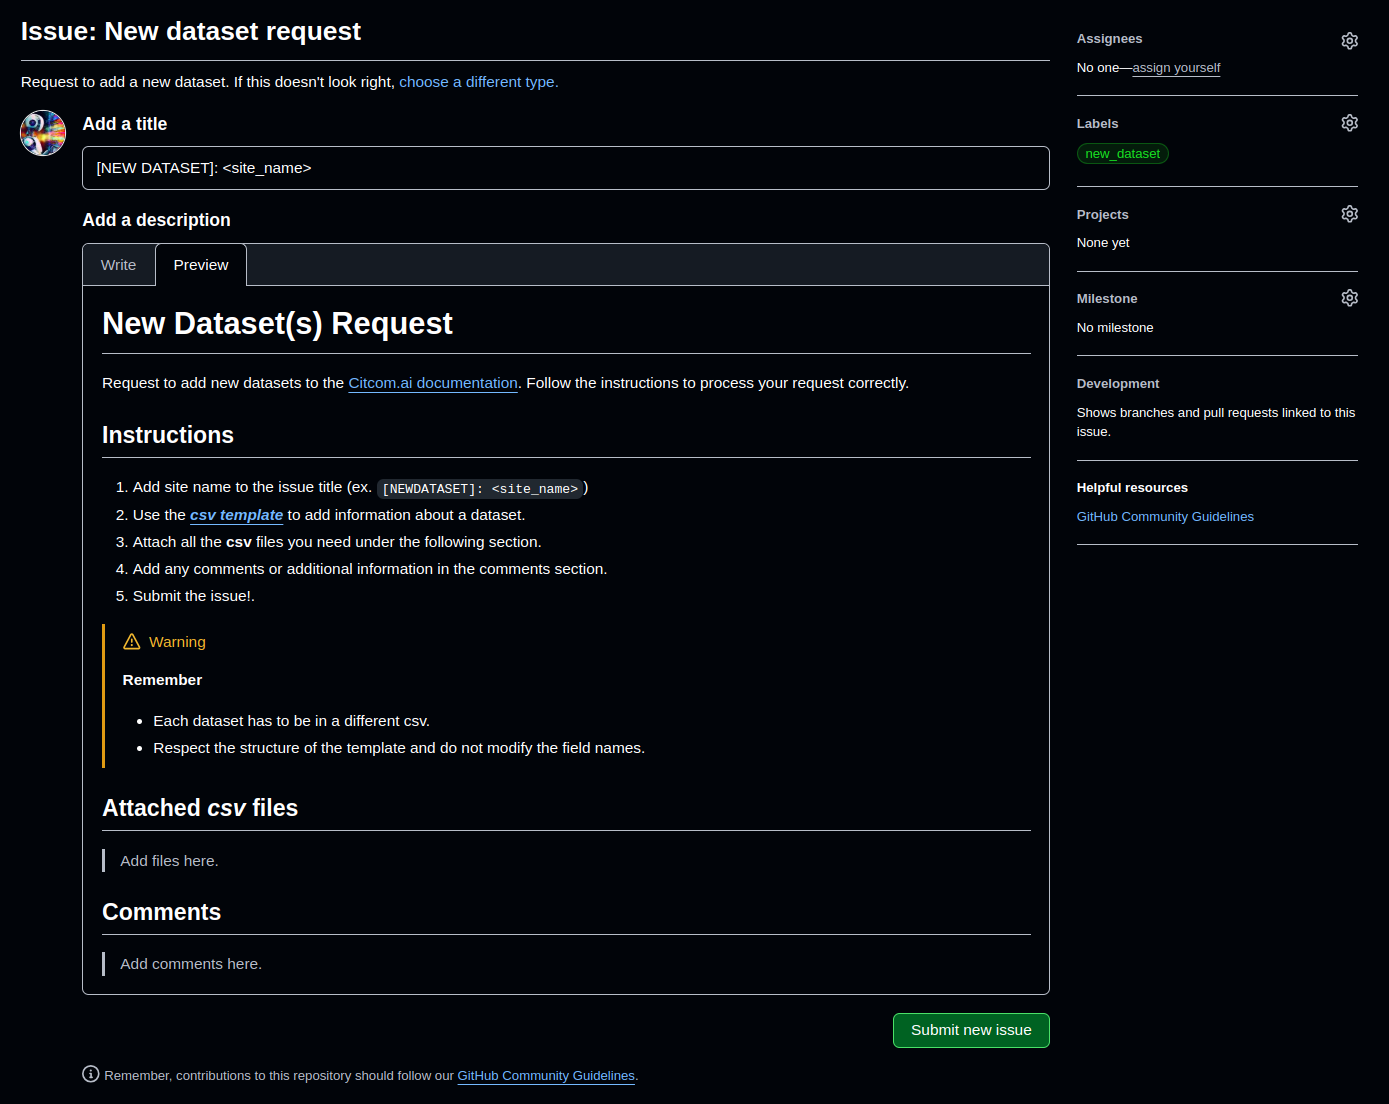Click 'Shows branches and pull requests' description

click(x=1216, y=422)
